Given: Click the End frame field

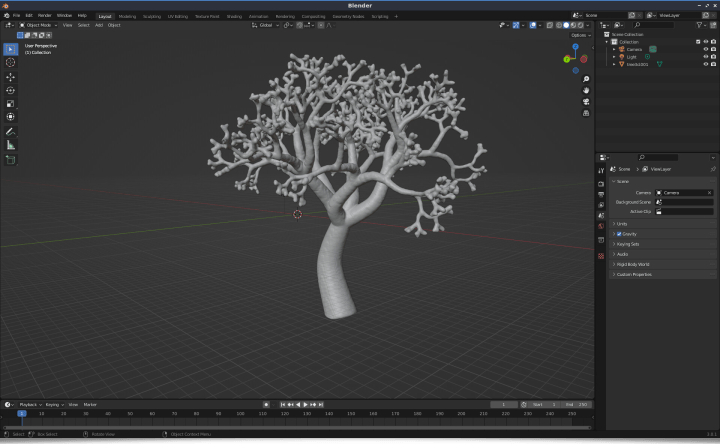Looking at the screenshot, I should [576, 405].
